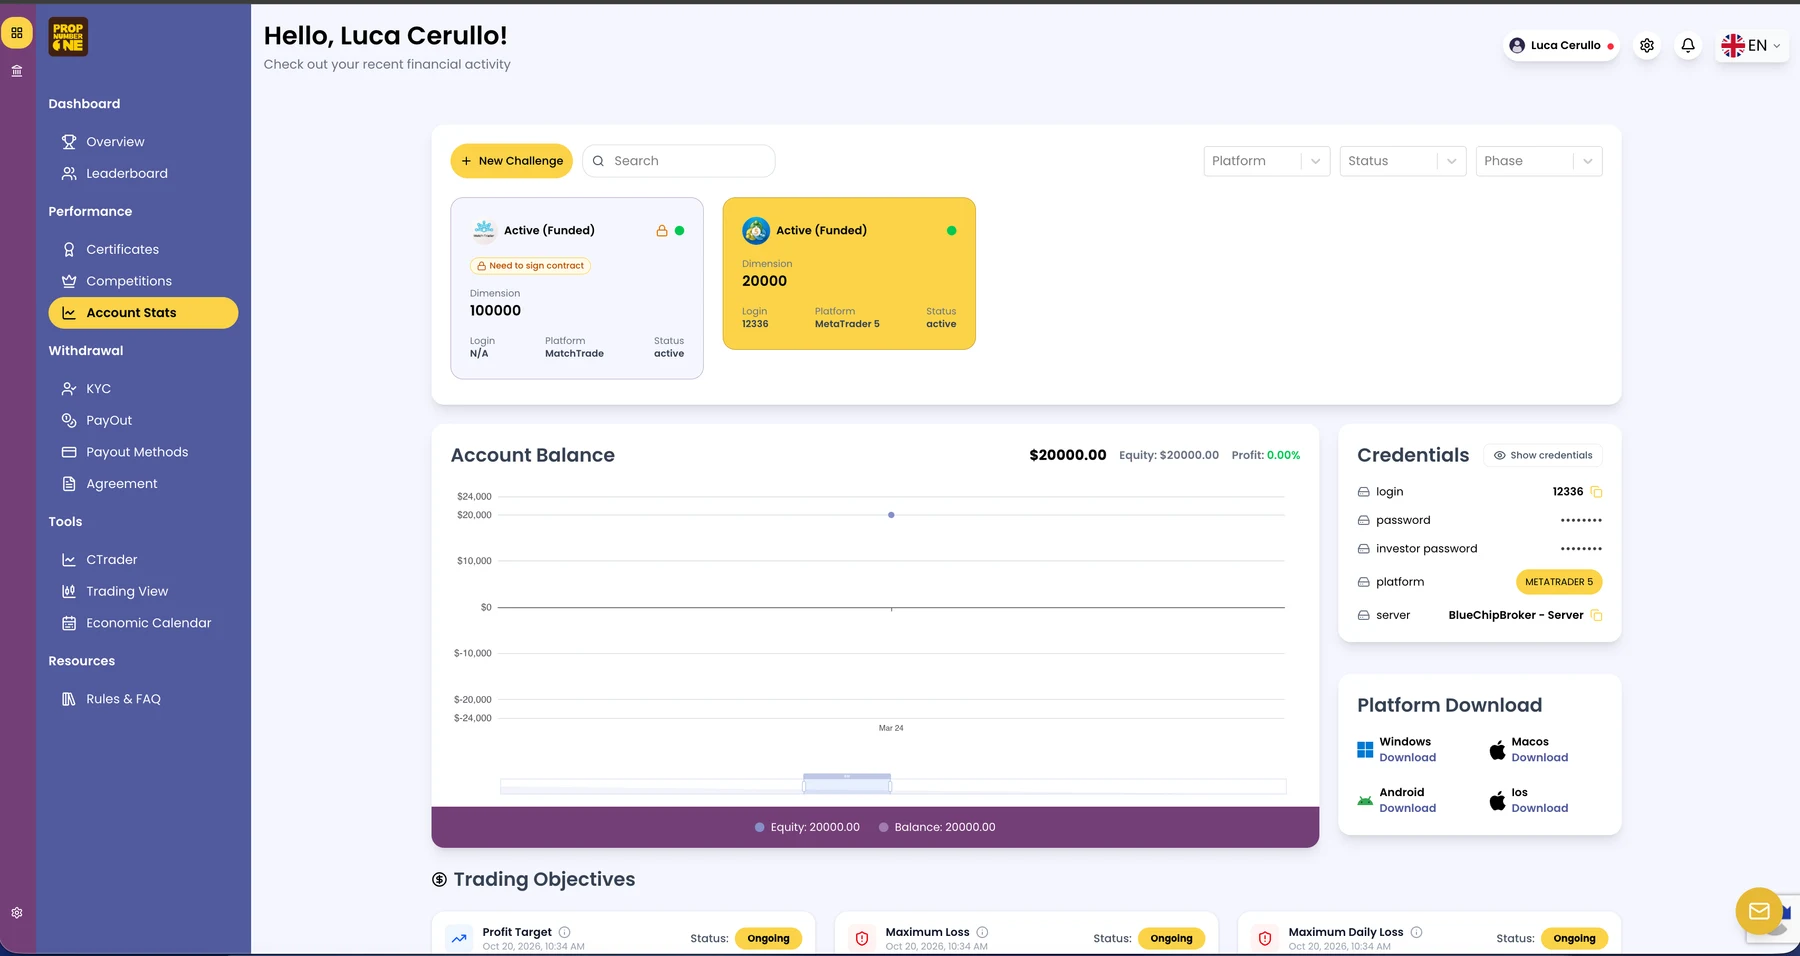
Task: Open notifications bell icon
Action: (x=1688, y=45)
